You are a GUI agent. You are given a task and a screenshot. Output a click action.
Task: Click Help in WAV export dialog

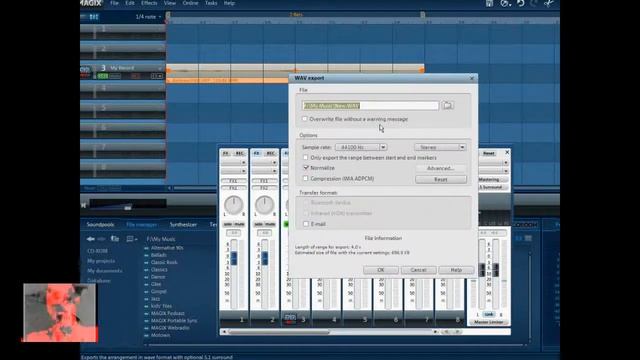coord(456,270)
